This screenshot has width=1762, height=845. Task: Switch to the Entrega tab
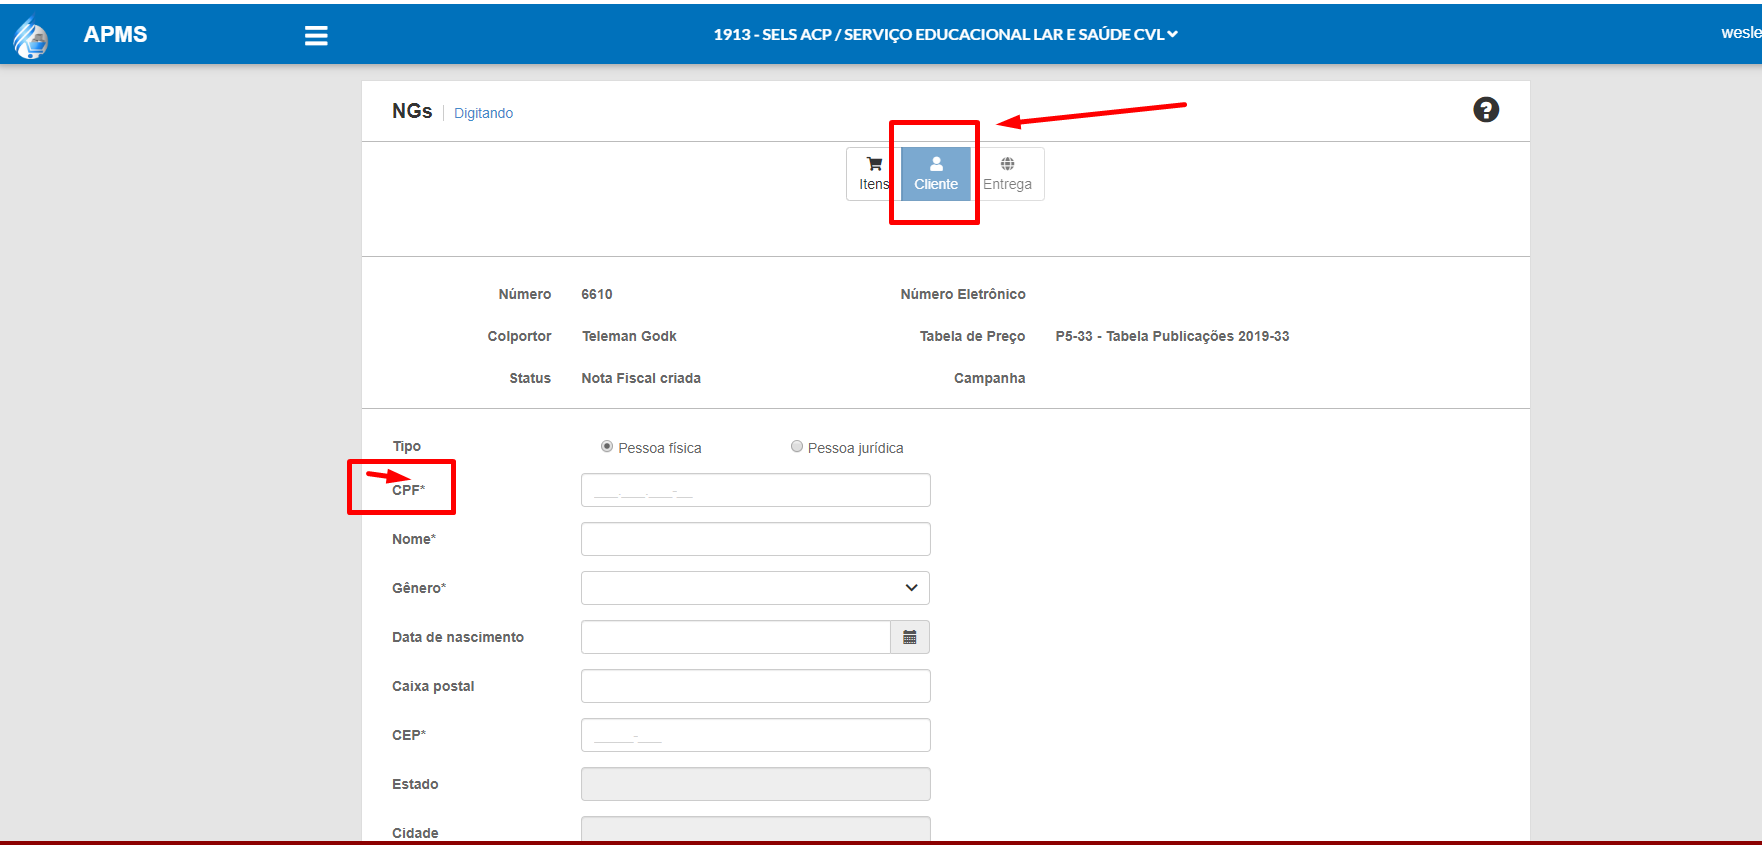point(1007,174)
